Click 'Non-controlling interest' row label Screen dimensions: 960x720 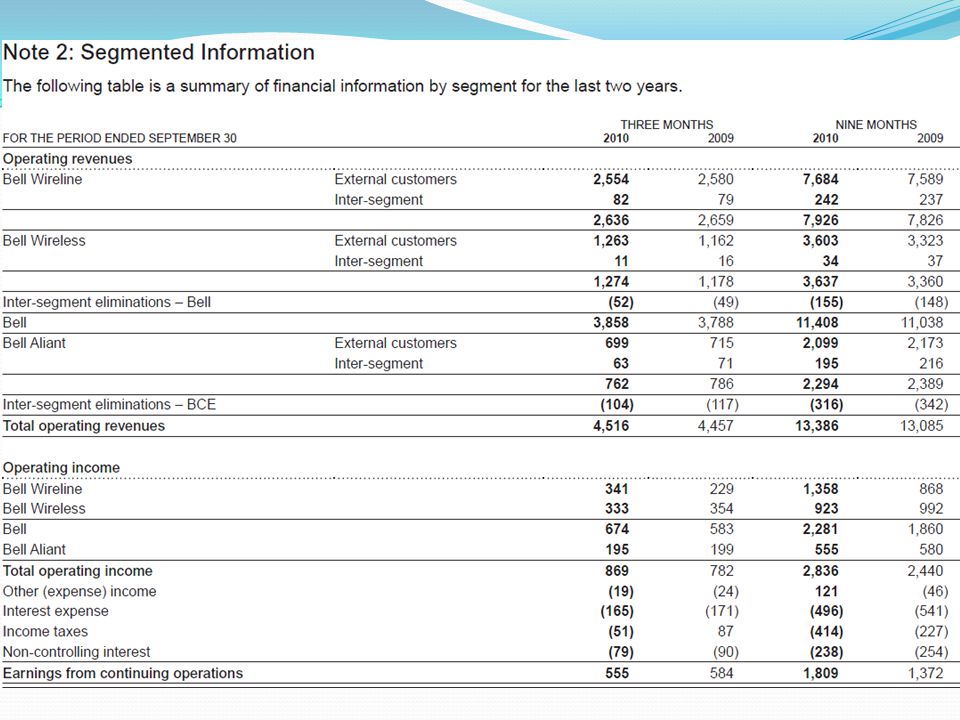click(x=77, y=652)
